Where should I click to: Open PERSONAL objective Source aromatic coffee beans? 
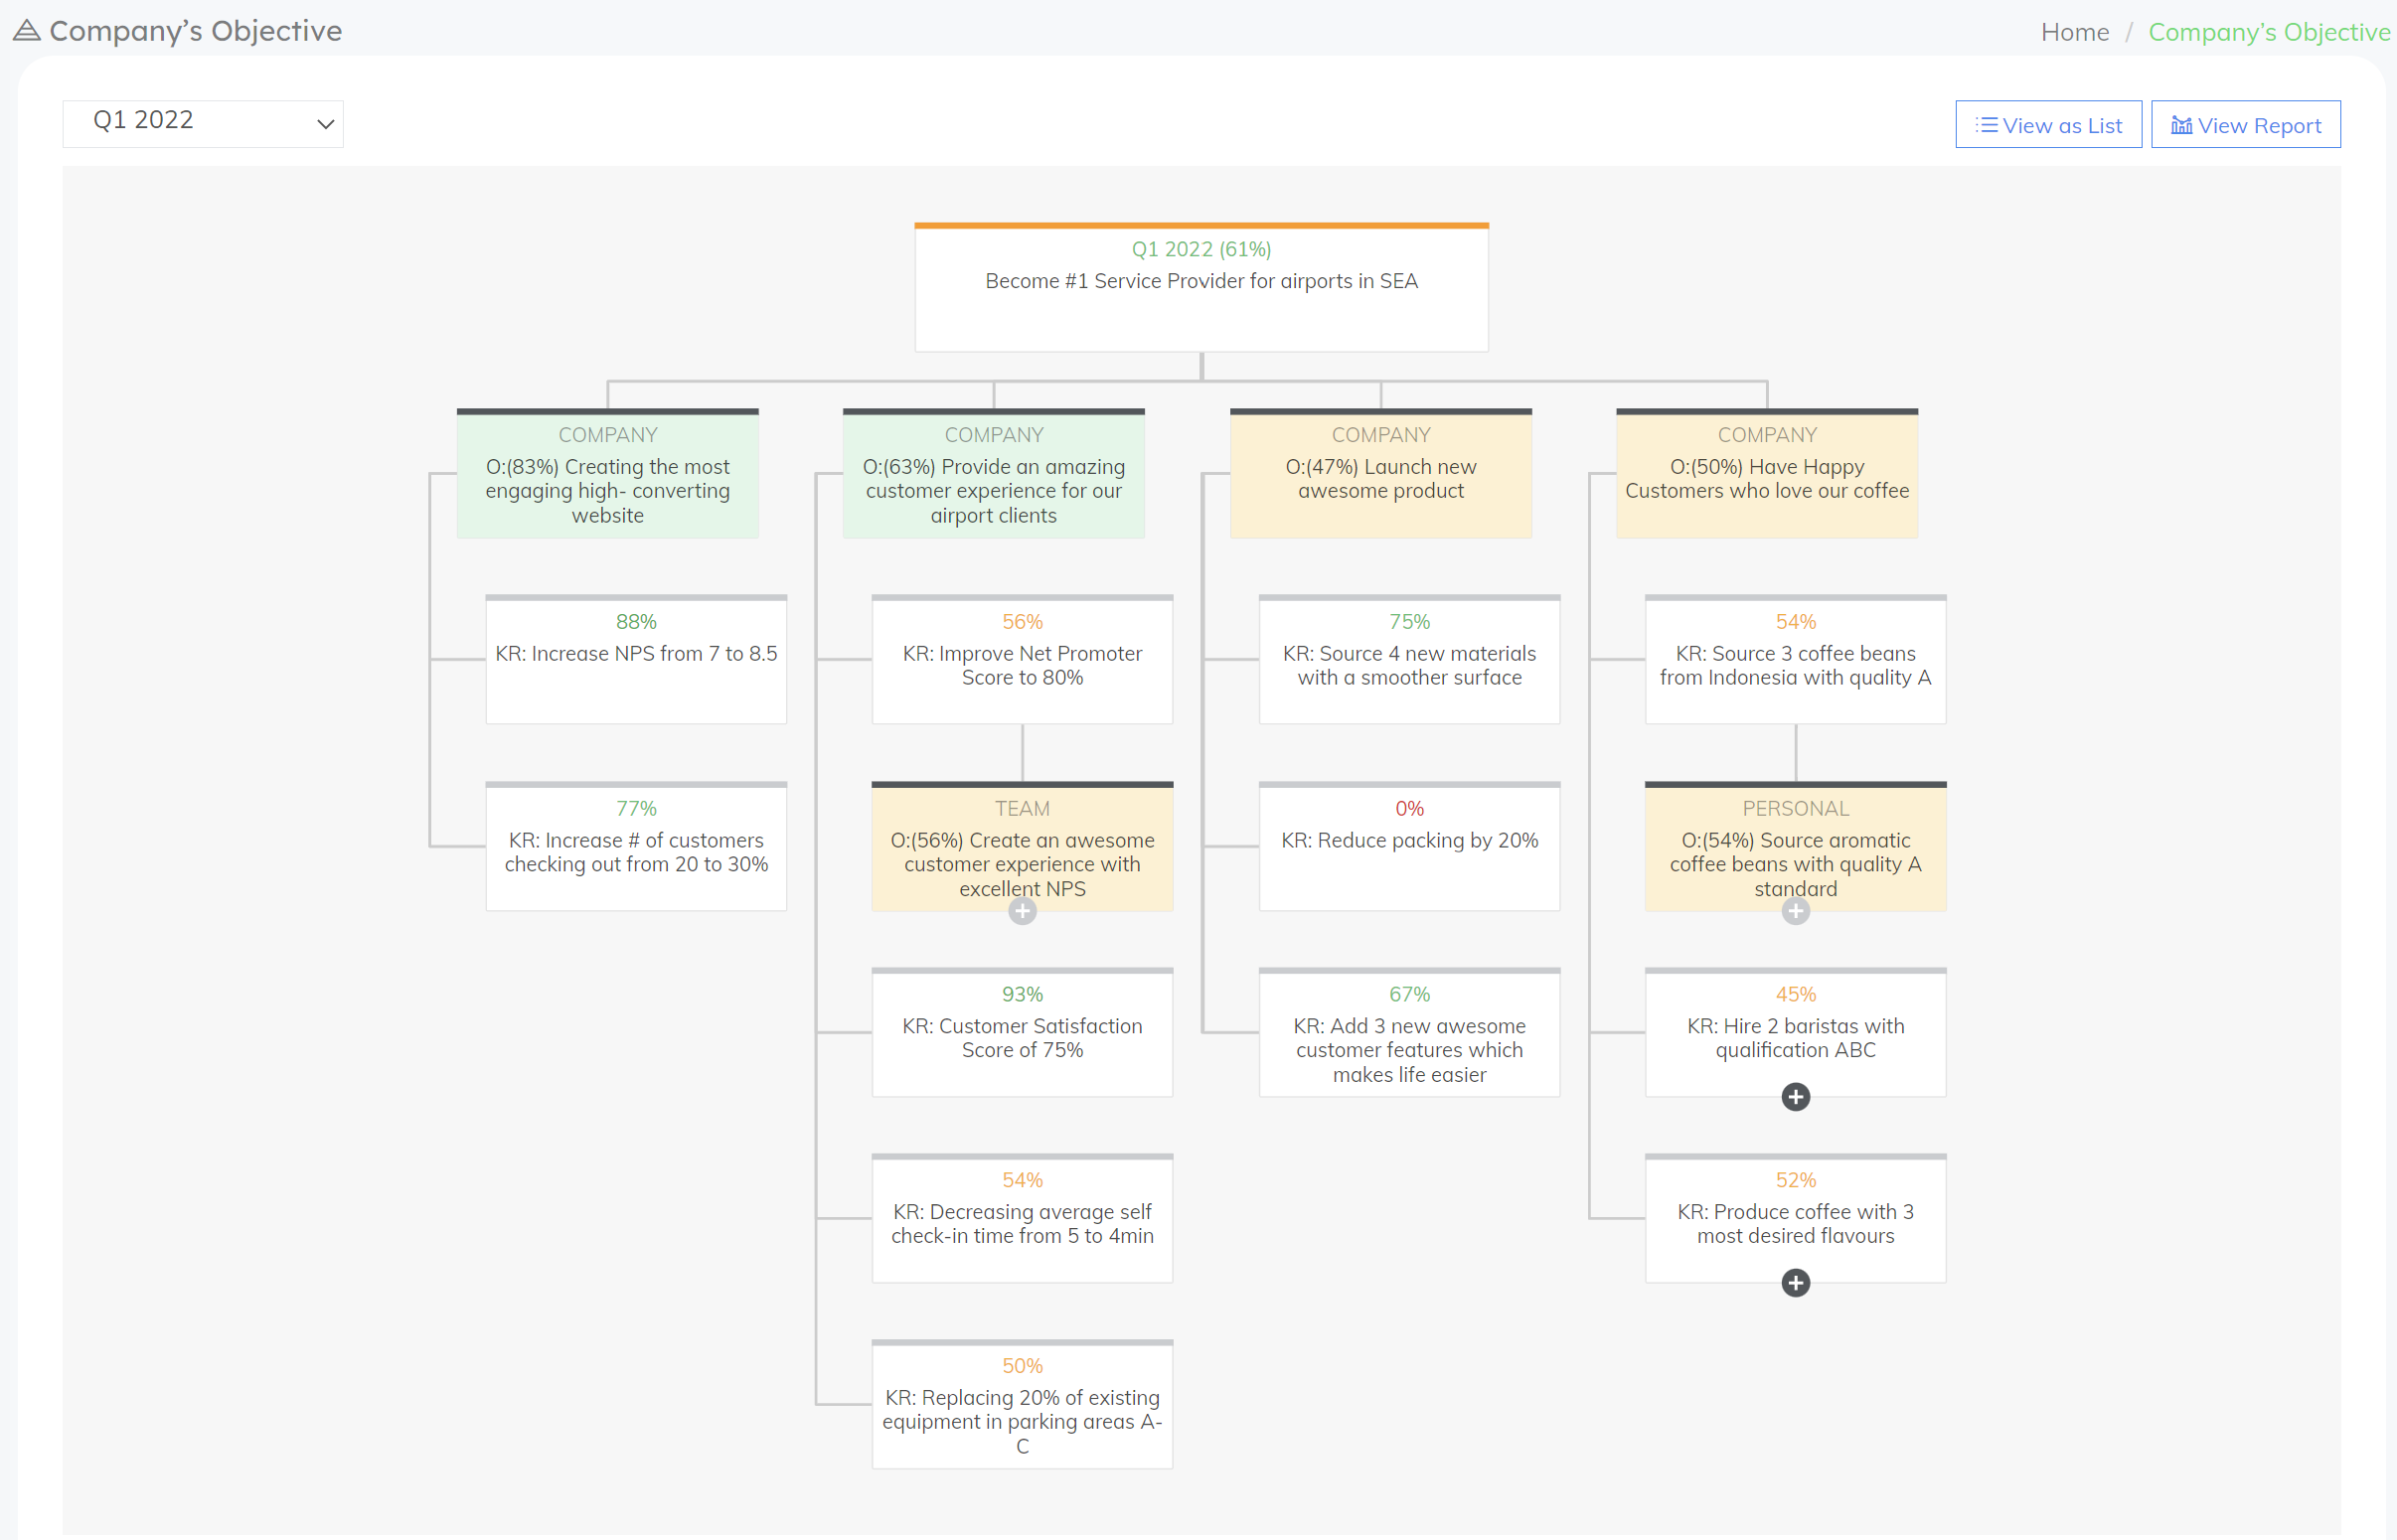pyautogui.click(x=1795, y=846)
